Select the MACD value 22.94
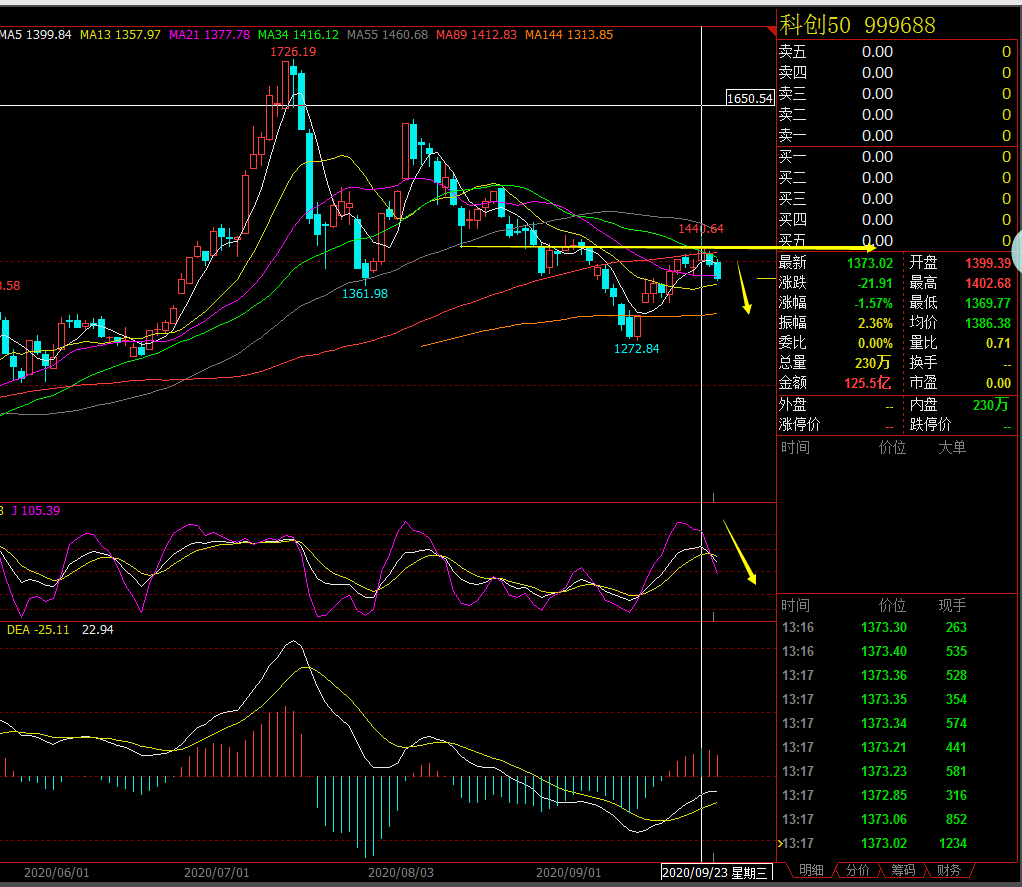The width and height of the screenshot is (1022, 887). (98, 630)
